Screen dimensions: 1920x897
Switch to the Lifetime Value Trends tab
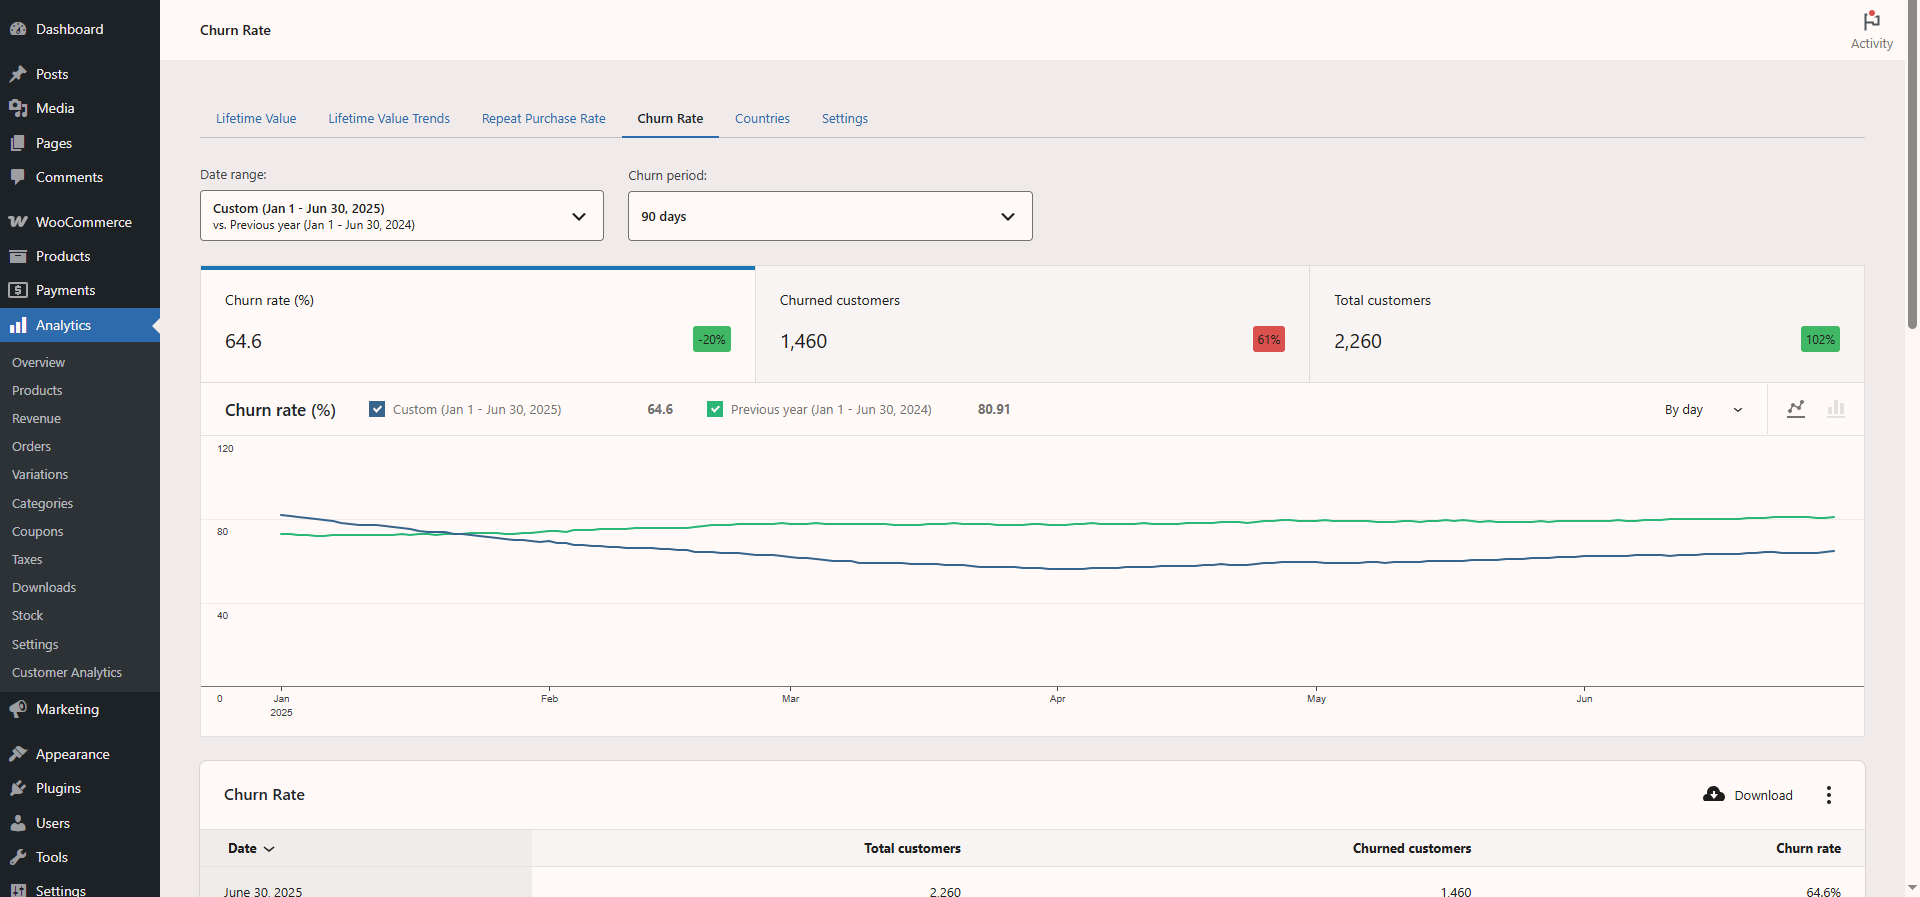click(x=389, y=118)
